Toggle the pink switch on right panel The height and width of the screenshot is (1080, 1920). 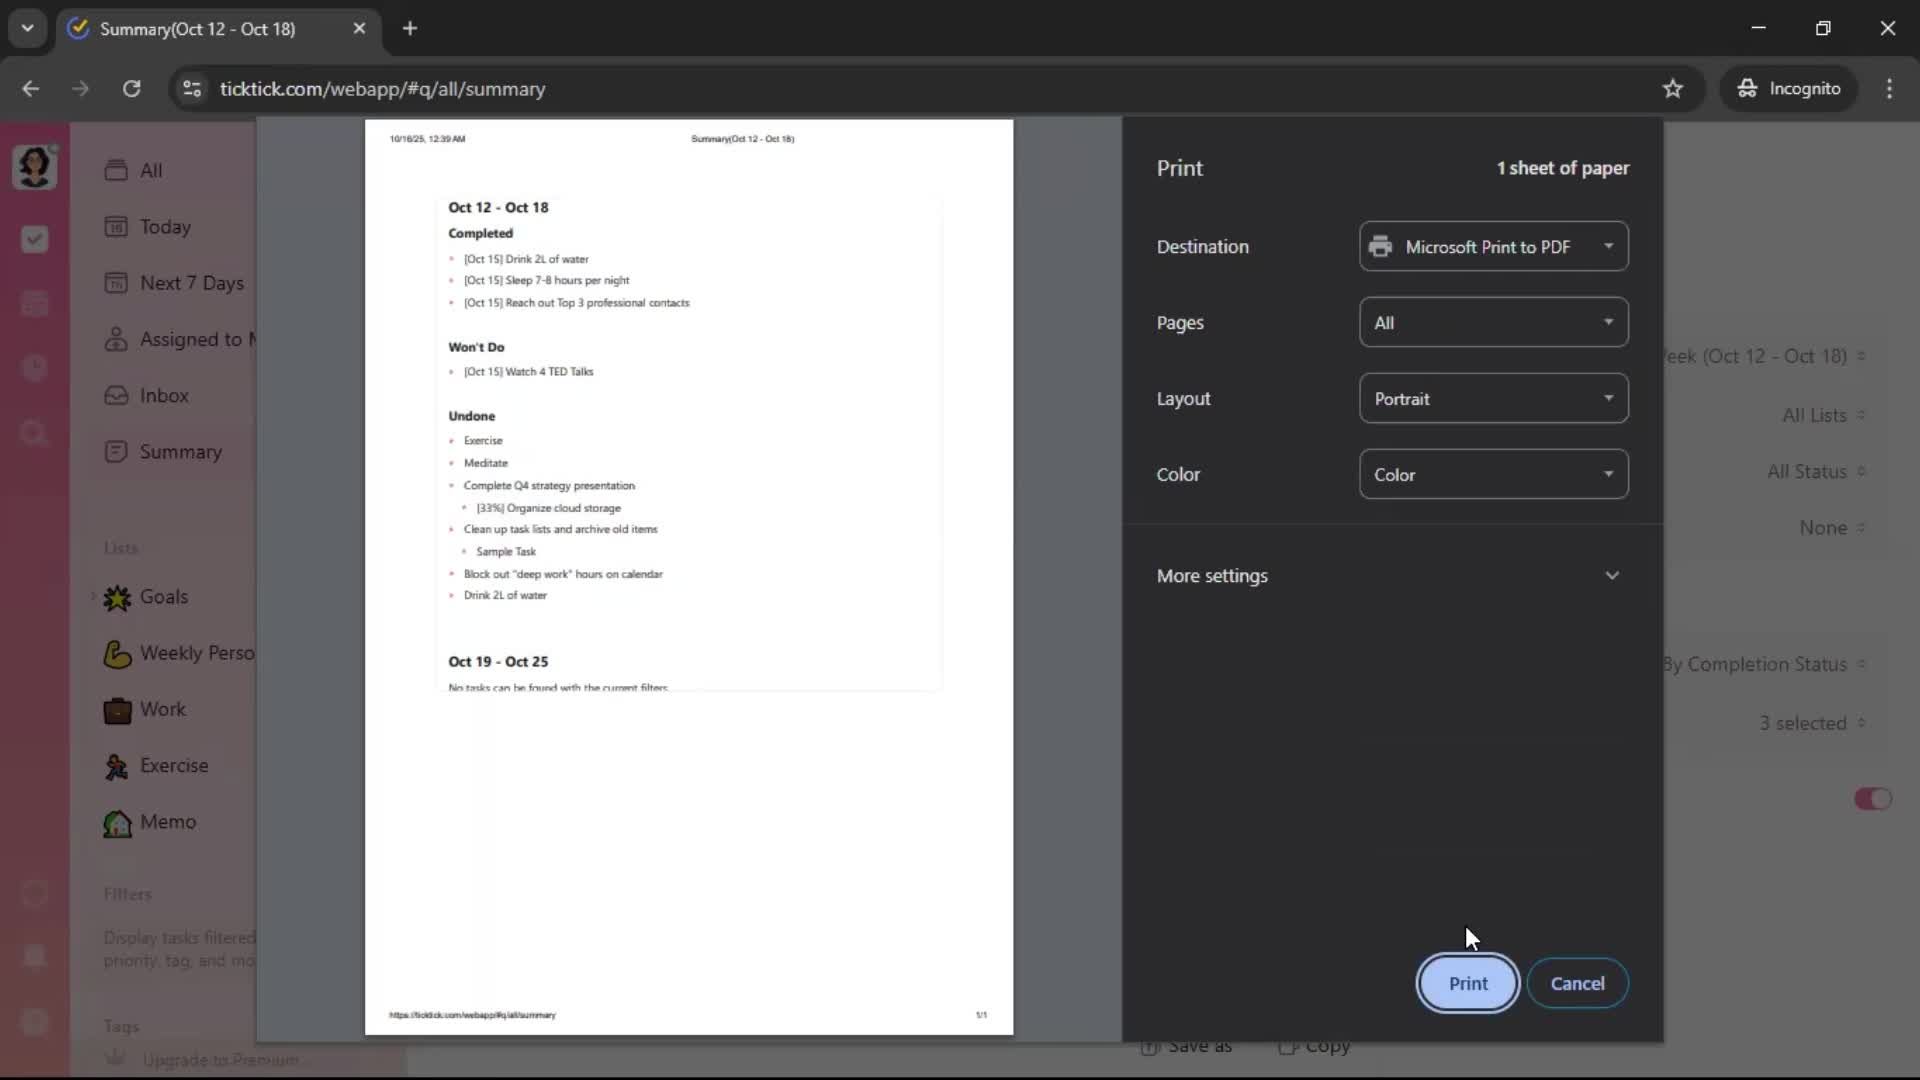1872,799
